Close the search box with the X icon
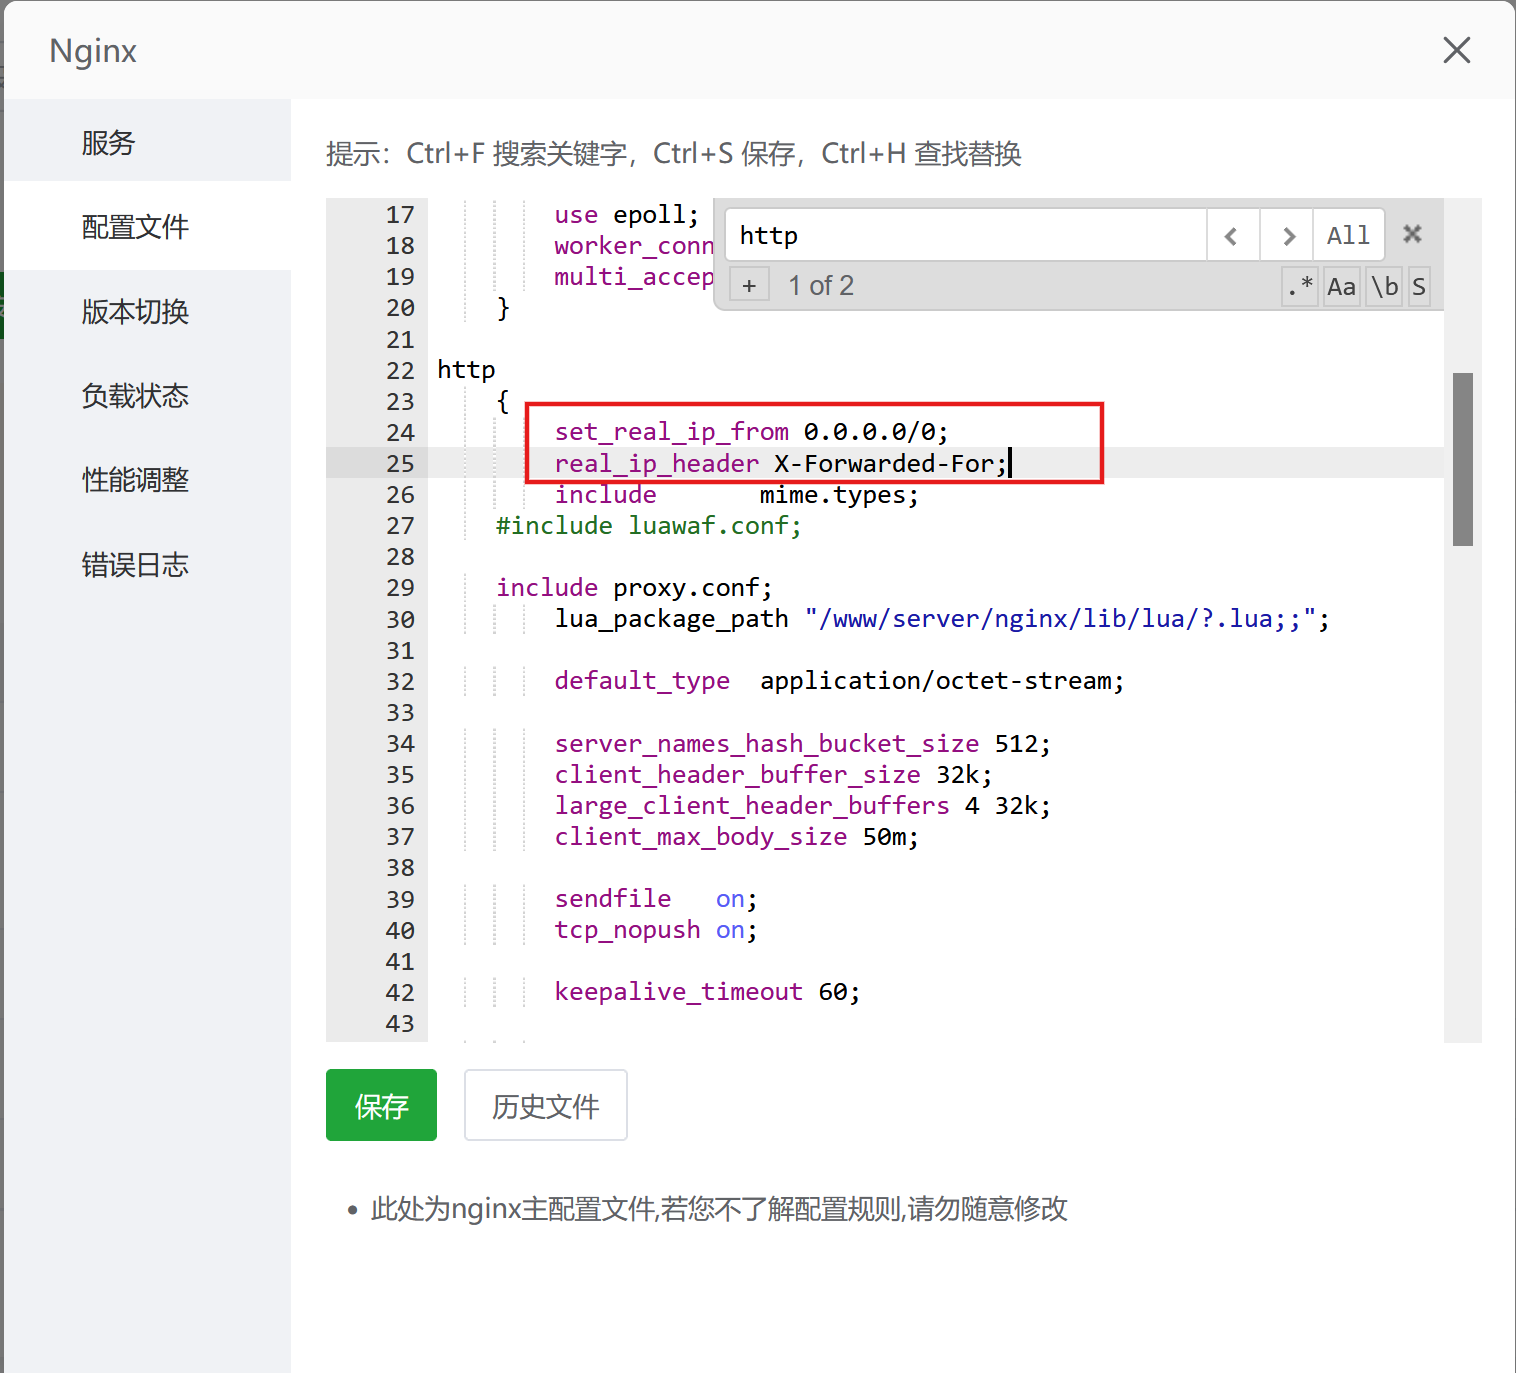The width and height of the screenshot is (1516, 1373). point(1412,234)
